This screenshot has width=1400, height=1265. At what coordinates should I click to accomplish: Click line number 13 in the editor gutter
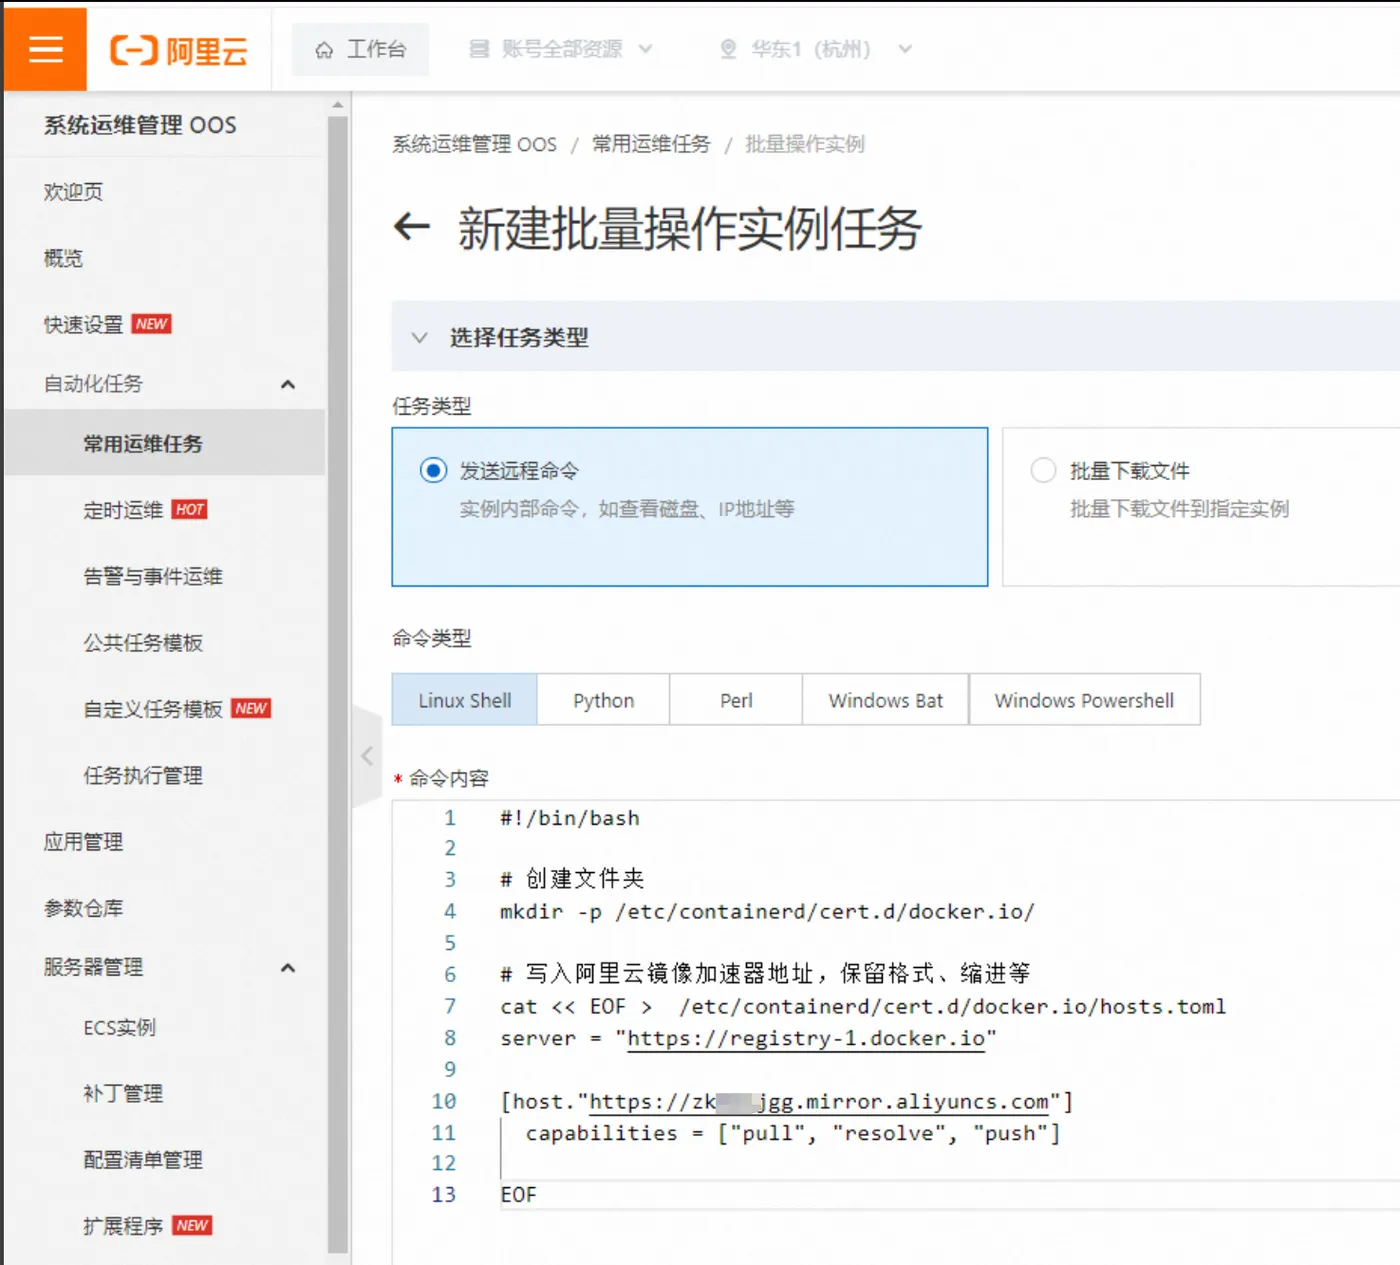(x=443, y=1194)
